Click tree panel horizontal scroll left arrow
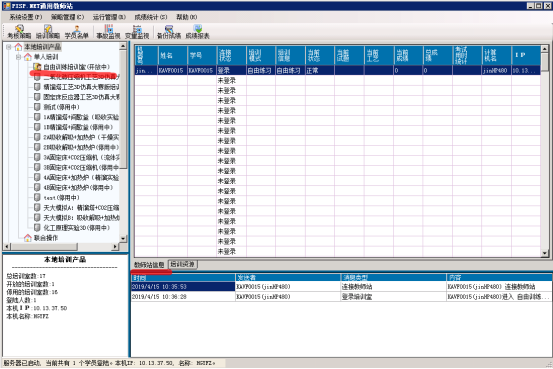 tap(7, 247)
